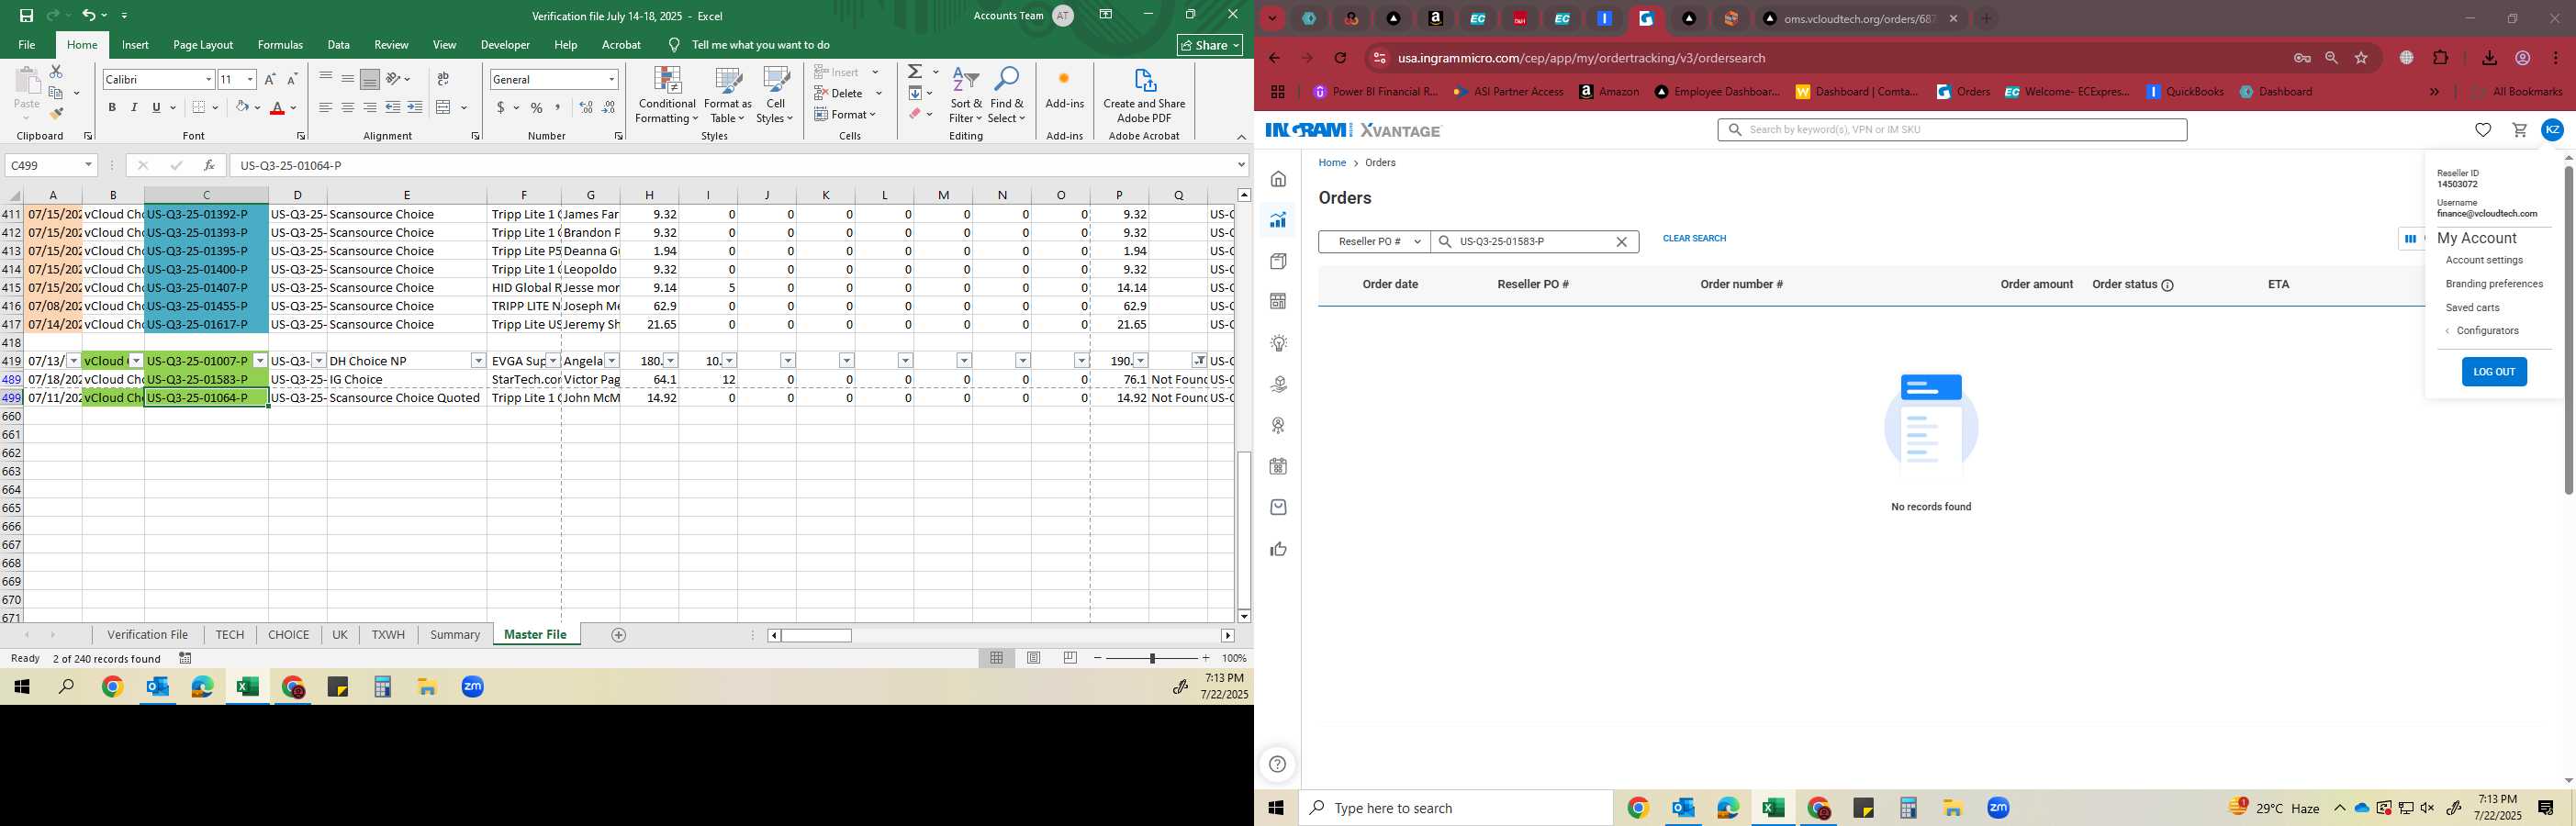Open Outlook from the left taskbar
Screen dimensions: 2576x826
[157, 687]
